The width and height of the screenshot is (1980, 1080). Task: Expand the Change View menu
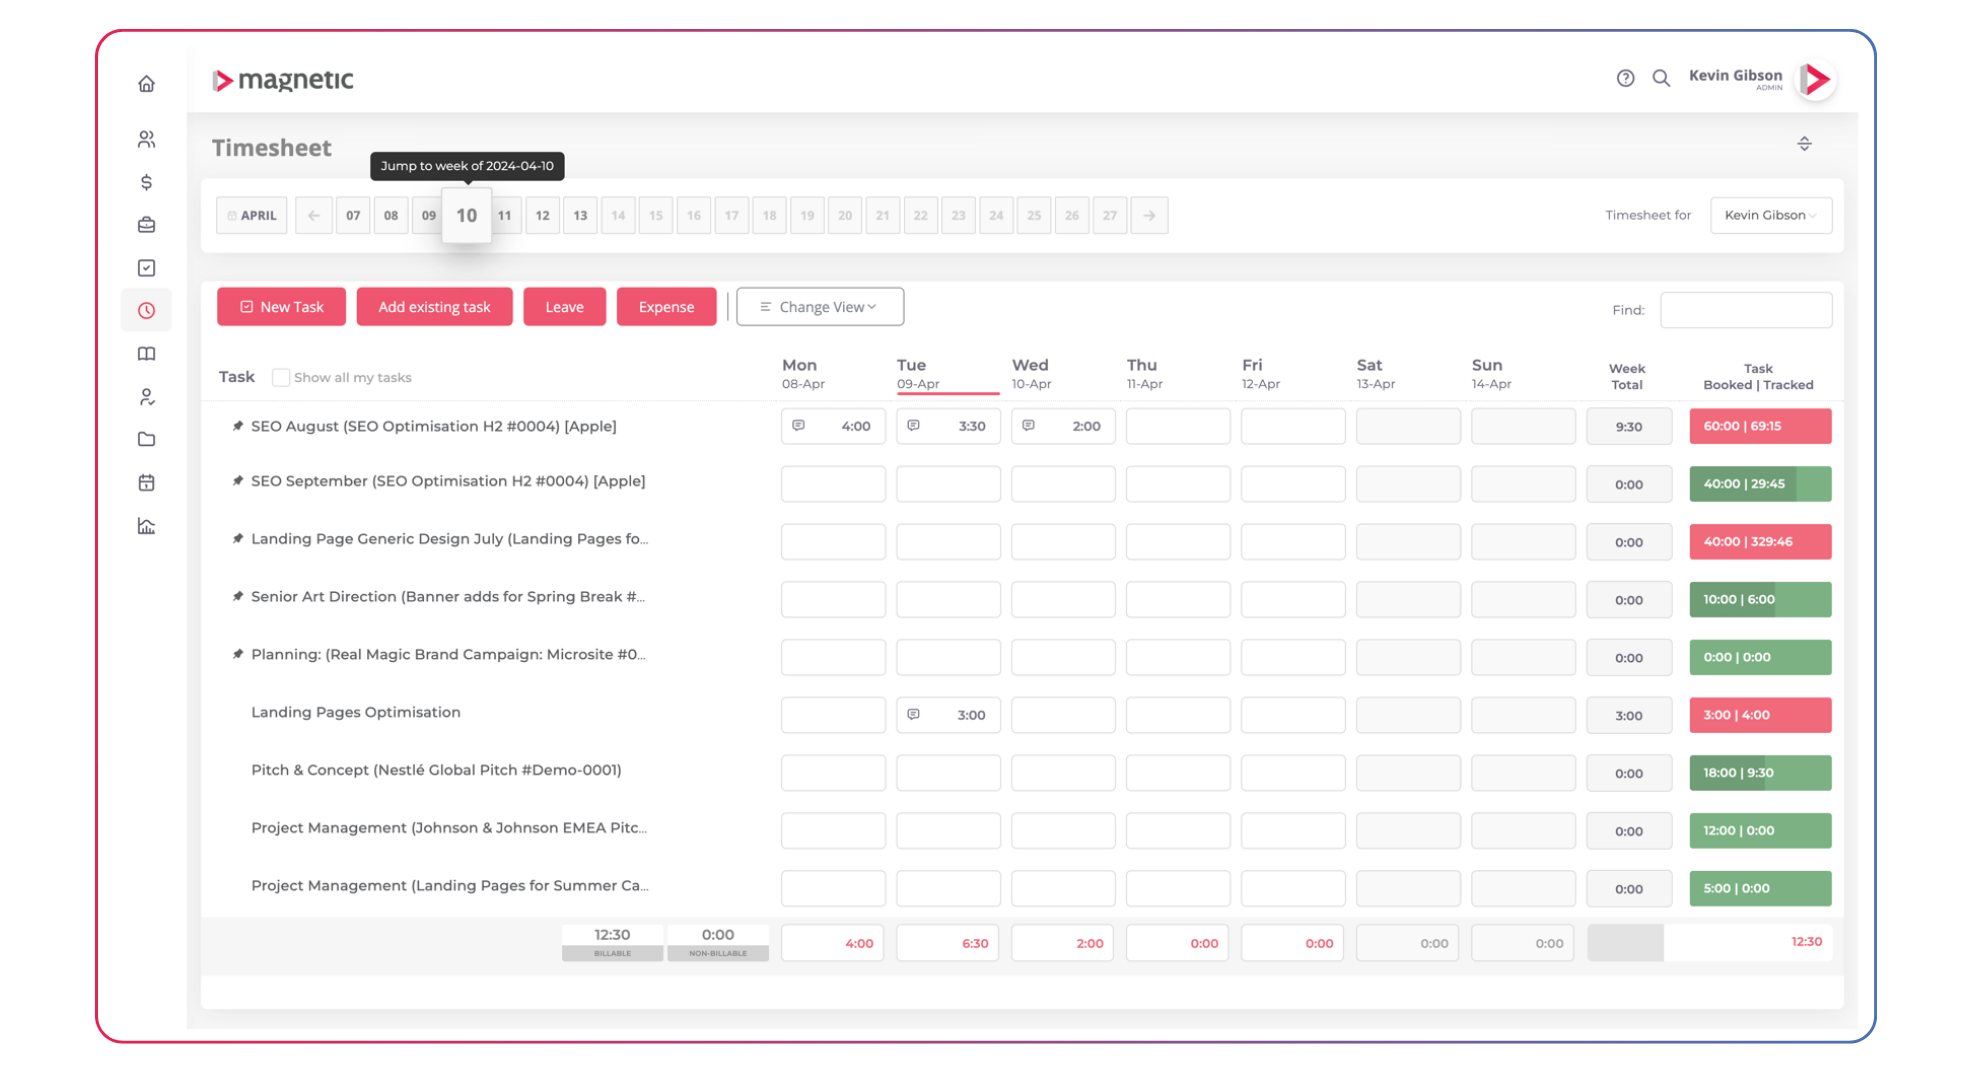(820, 306)
